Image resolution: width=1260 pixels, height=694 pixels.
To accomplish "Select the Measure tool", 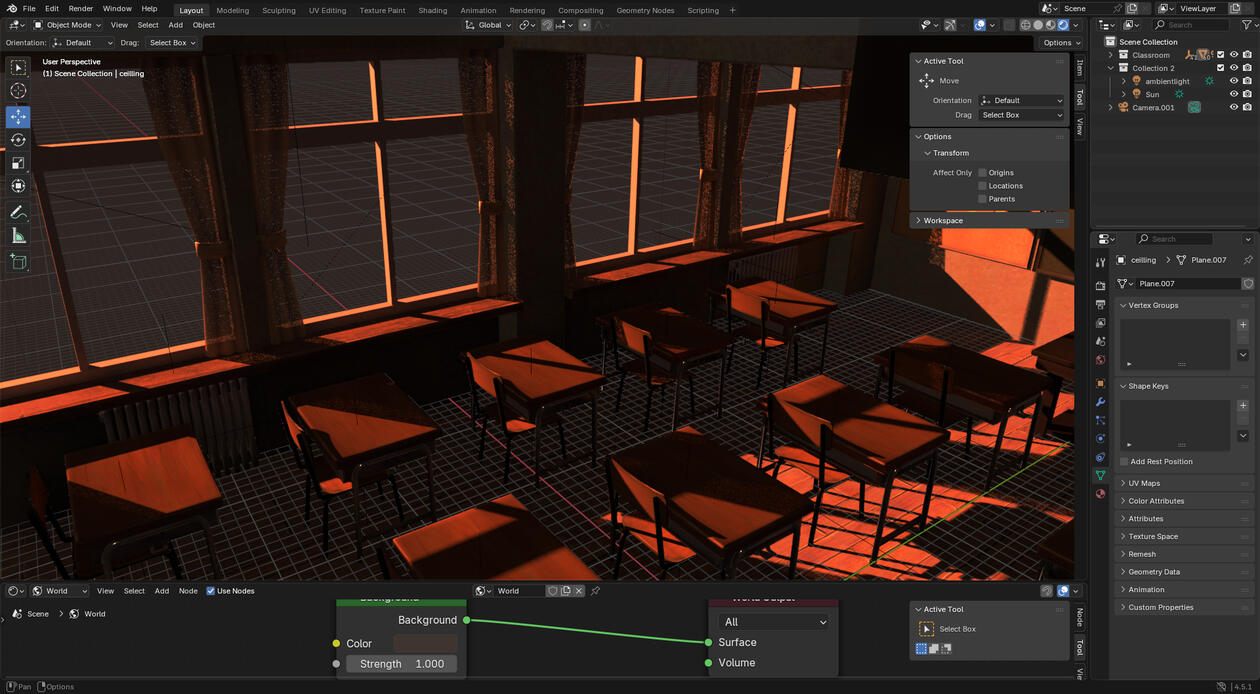I will click(18, 236).
